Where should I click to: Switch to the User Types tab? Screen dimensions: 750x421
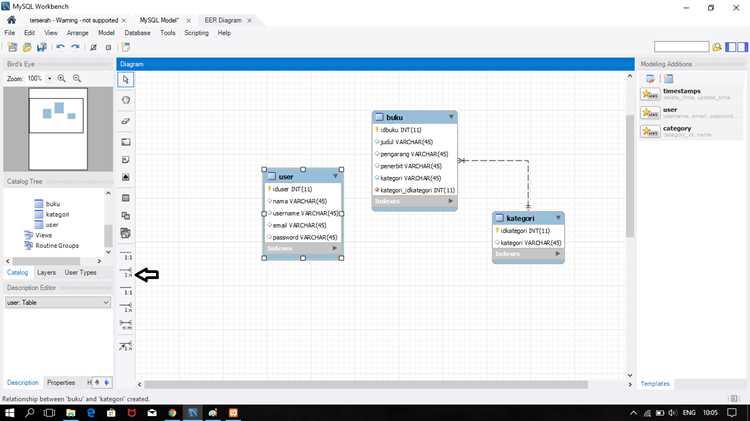point(80,272)
